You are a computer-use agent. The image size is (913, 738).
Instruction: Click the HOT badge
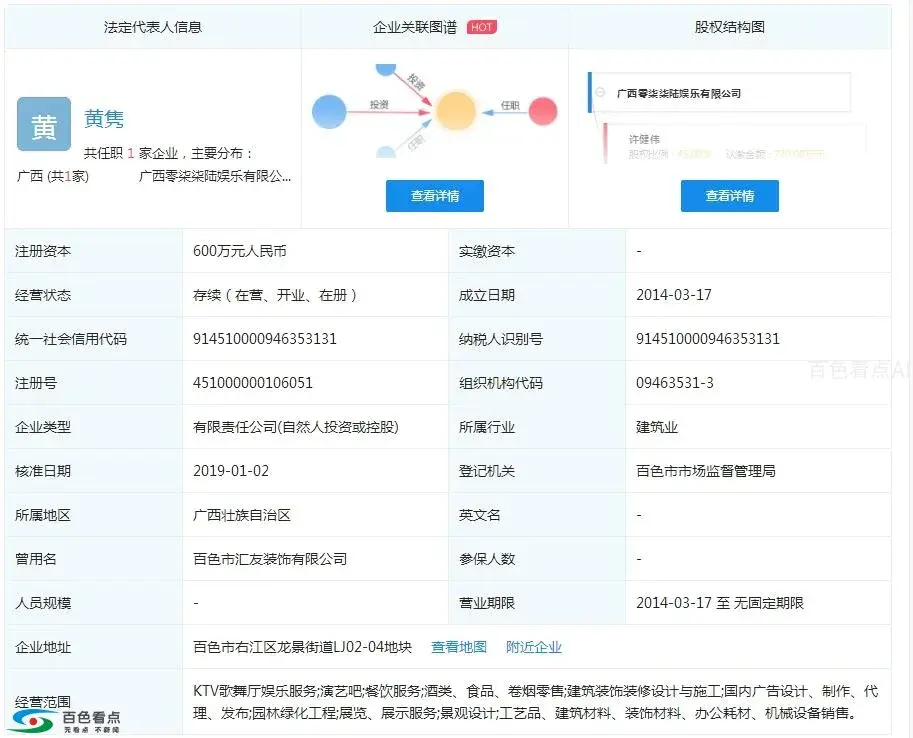click(482, 27)
